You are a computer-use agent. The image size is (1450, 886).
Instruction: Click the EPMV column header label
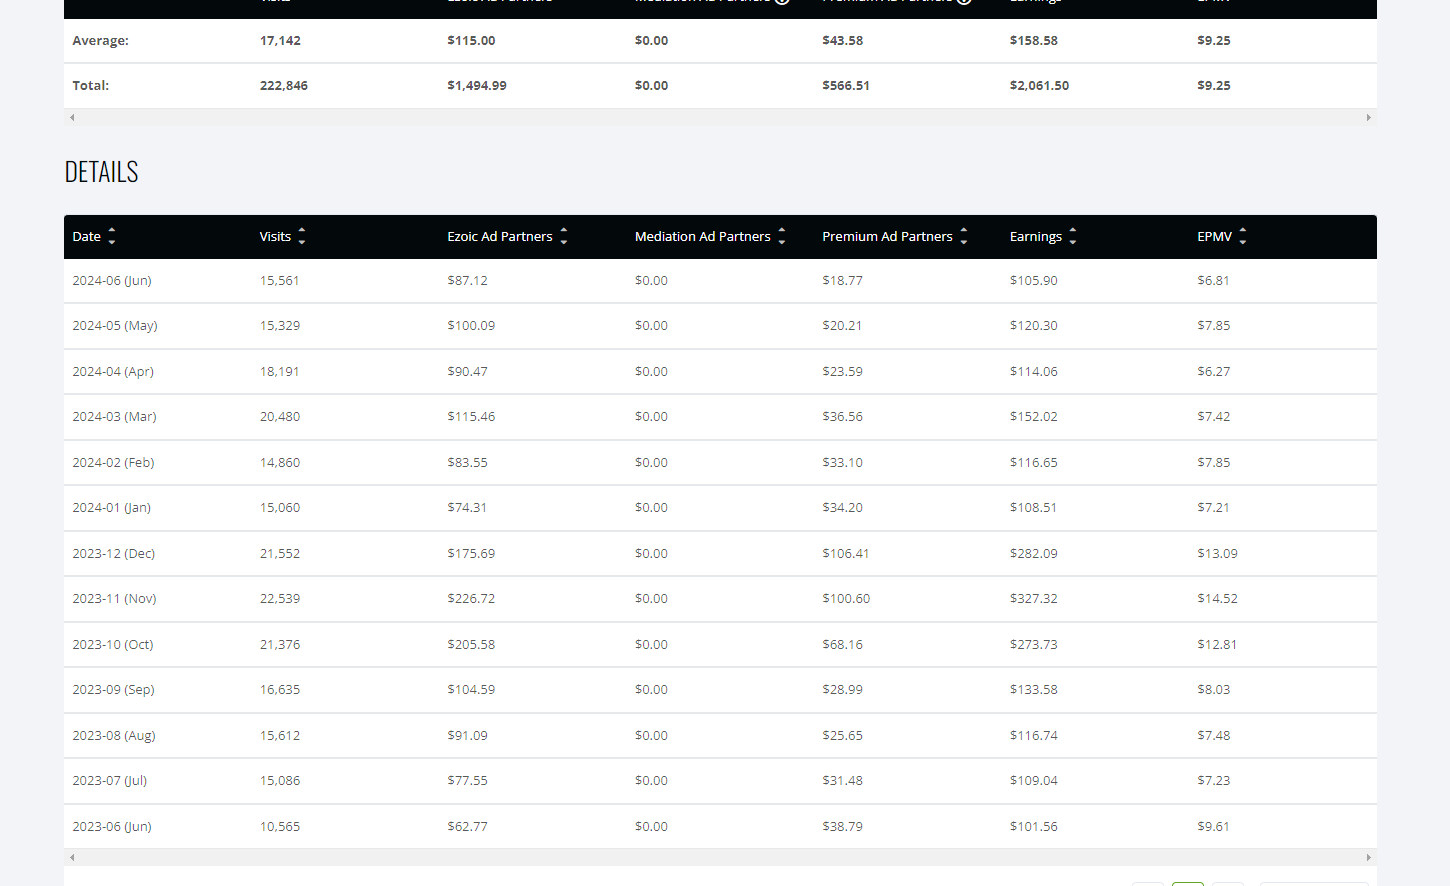(x=1215, y=237)
